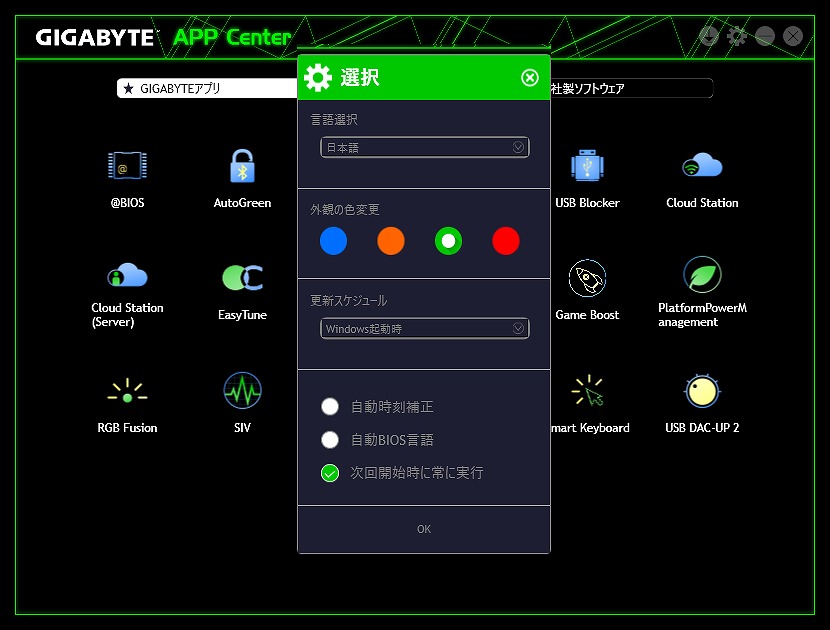
Task: Click the @BIOS label text
Action: [128, 203]
